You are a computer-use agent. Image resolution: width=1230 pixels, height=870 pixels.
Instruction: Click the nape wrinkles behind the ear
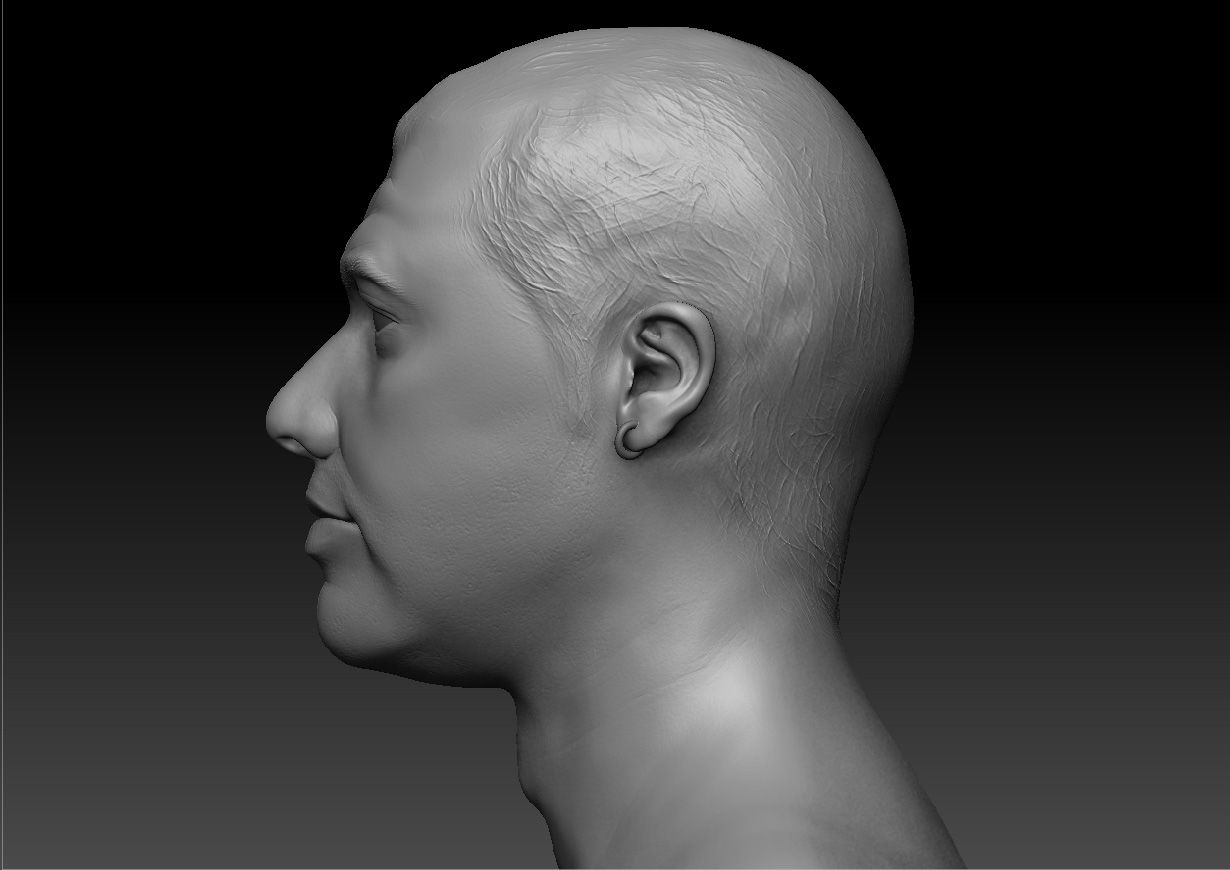tap(780, 480)
